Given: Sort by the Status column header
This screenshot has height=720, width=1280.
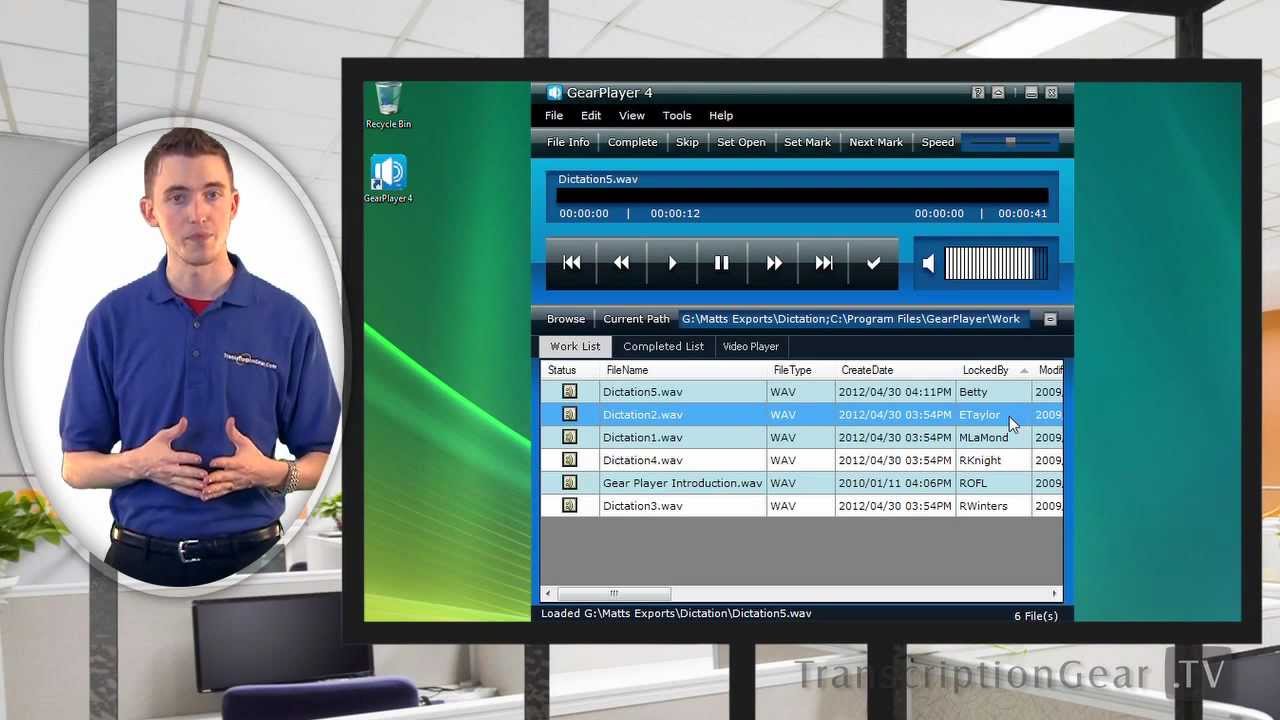Looking at the screenshot, I should click(570, 370).
